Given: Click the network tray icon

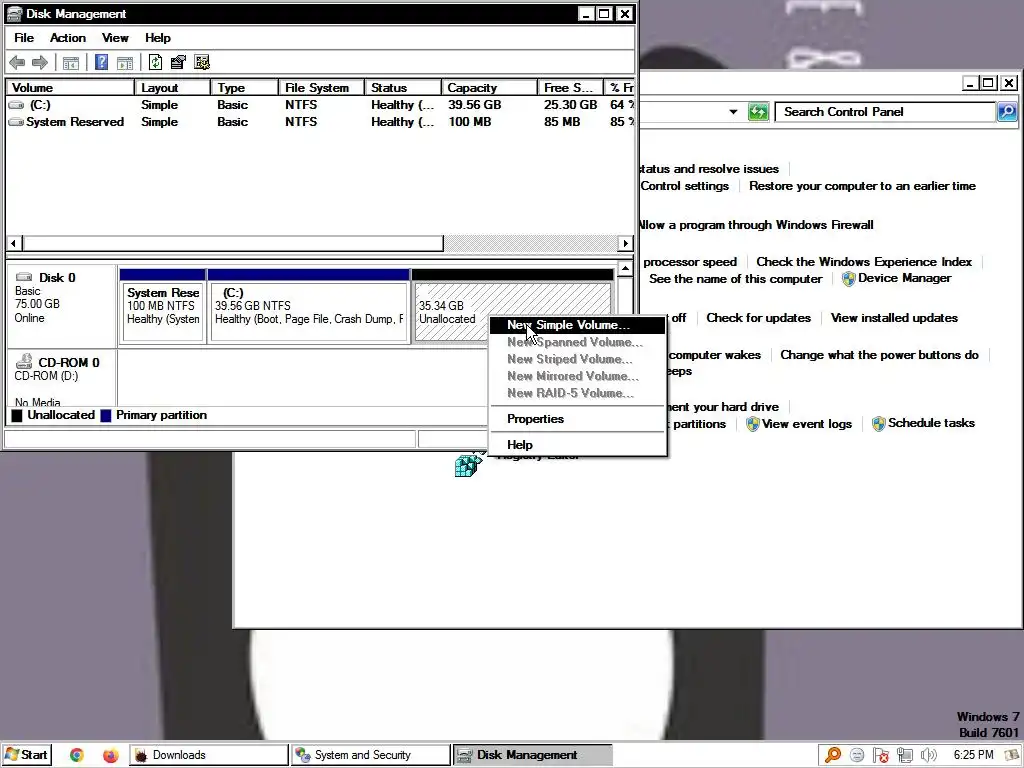Looking at the screenshot, I should (904, 755).
